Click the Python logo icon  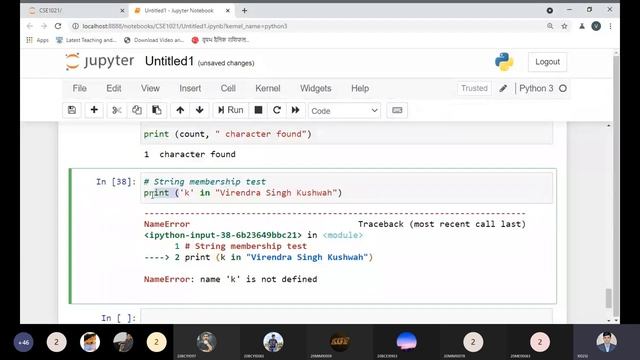504,62
